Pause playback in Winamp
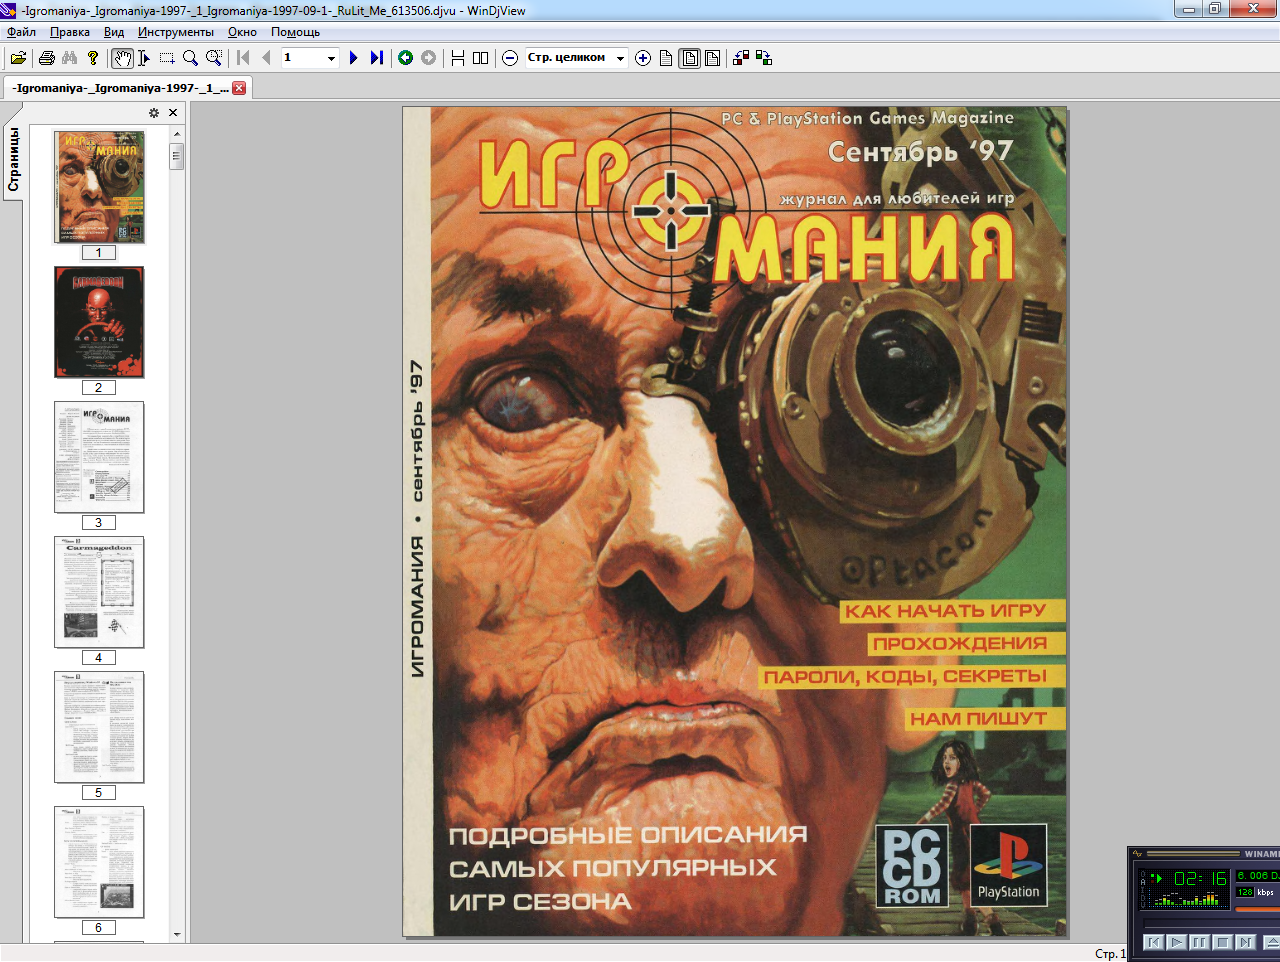Screen dimensions: 1280x962 pyautogui.click(x=1199, y=942)
